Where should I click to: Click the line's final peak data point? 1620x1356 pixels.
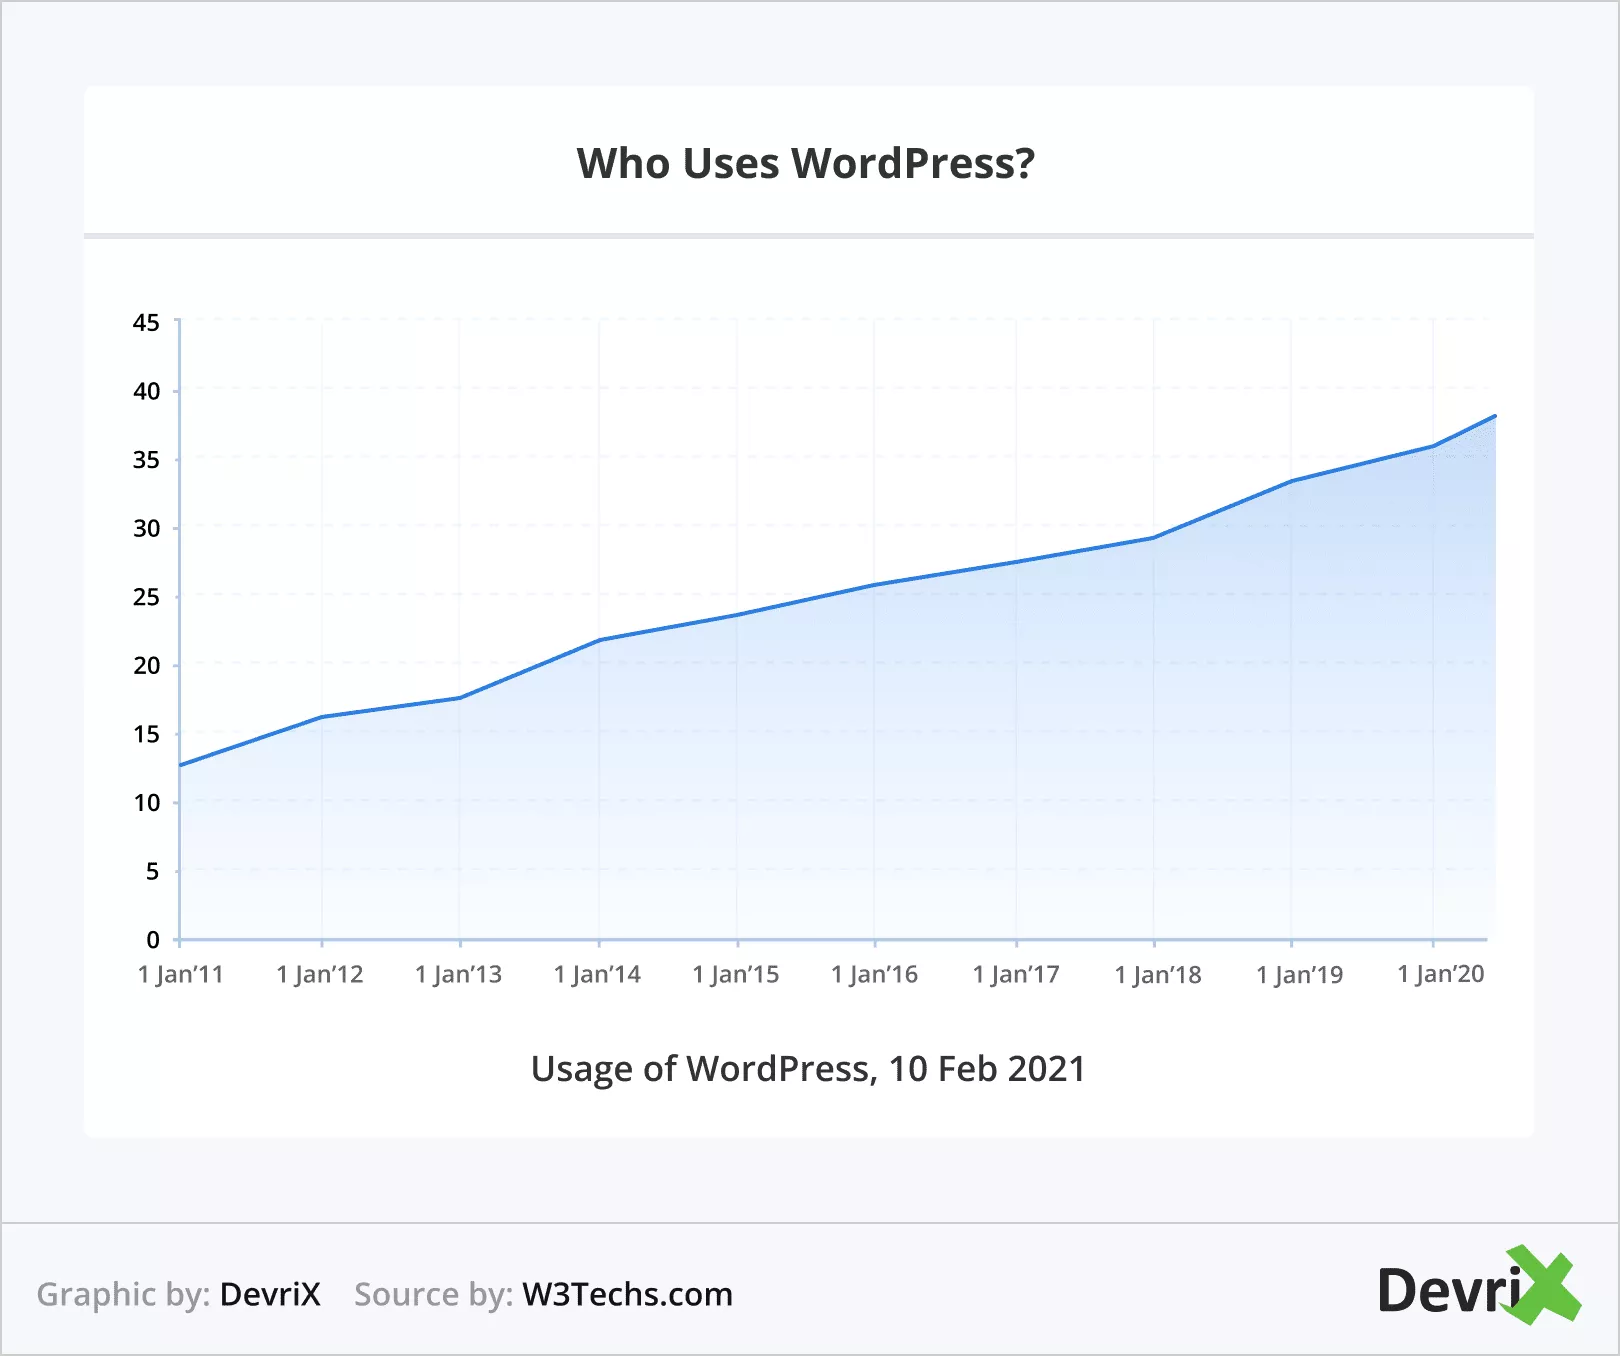1494,416
